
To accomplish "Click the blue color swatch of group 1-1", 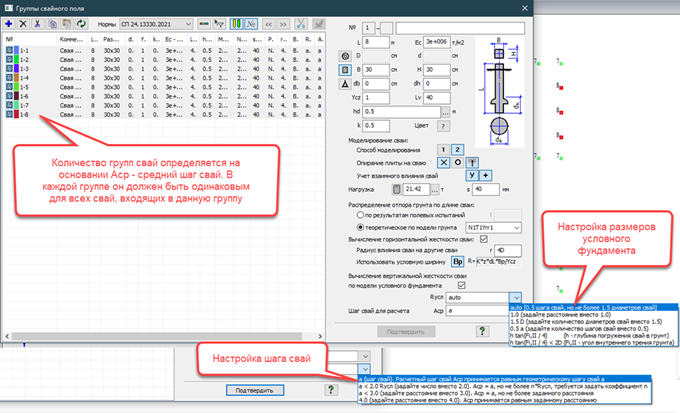I will (x=16, y=50).
